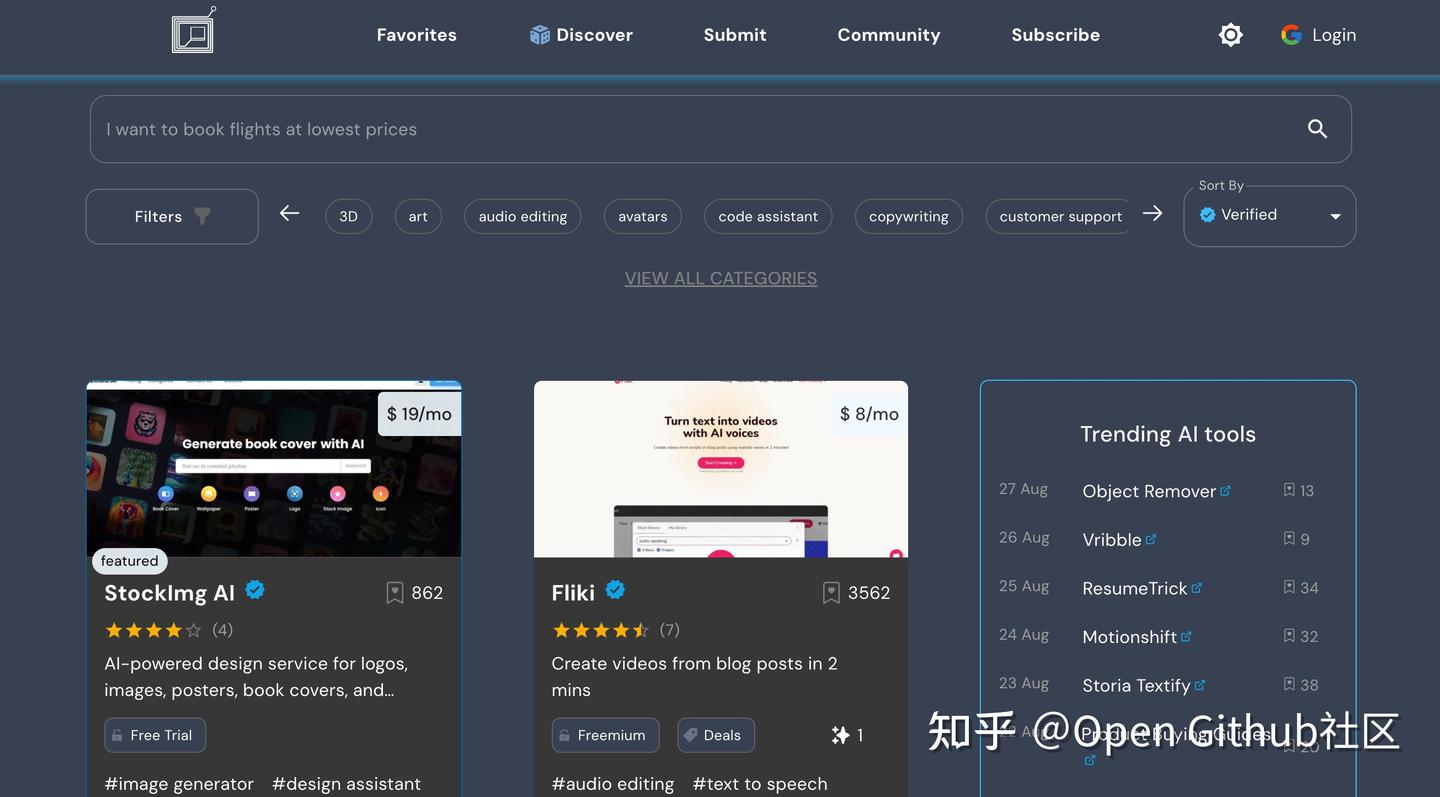The image size is (1440, 797).
Task: Open the Filters button
Action: point(172,216)
